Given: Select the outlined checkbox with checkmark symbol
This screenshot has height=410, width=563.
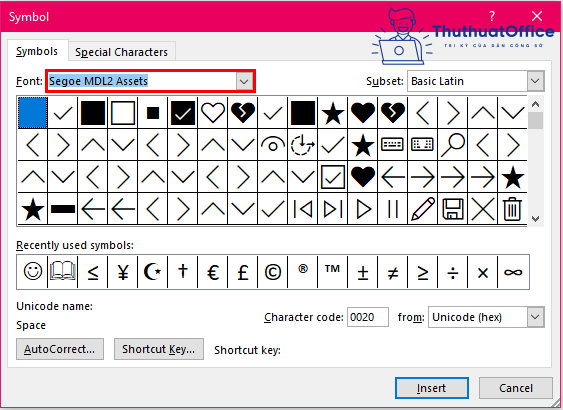Looking at the screenshot, I should (x=333, y=177).
